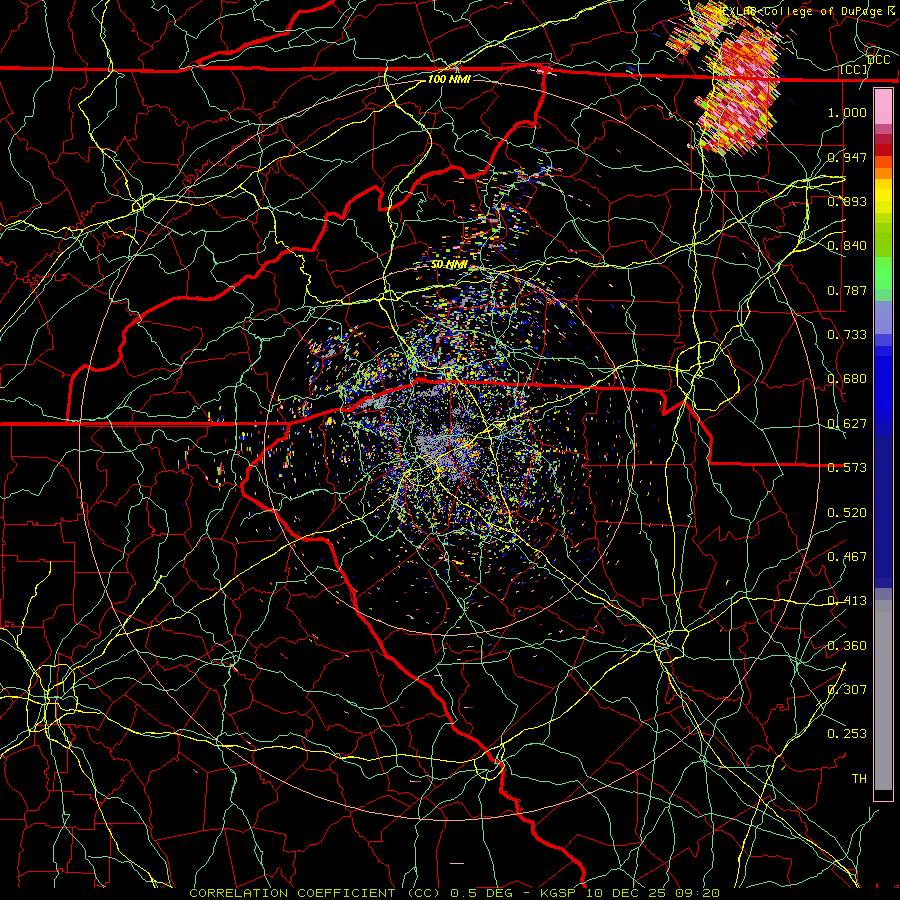Image resolution: width=900 pixels, height=900 pixels.
Task: Pick the gray swatch near 0.307
Action: tap(883, 695)
